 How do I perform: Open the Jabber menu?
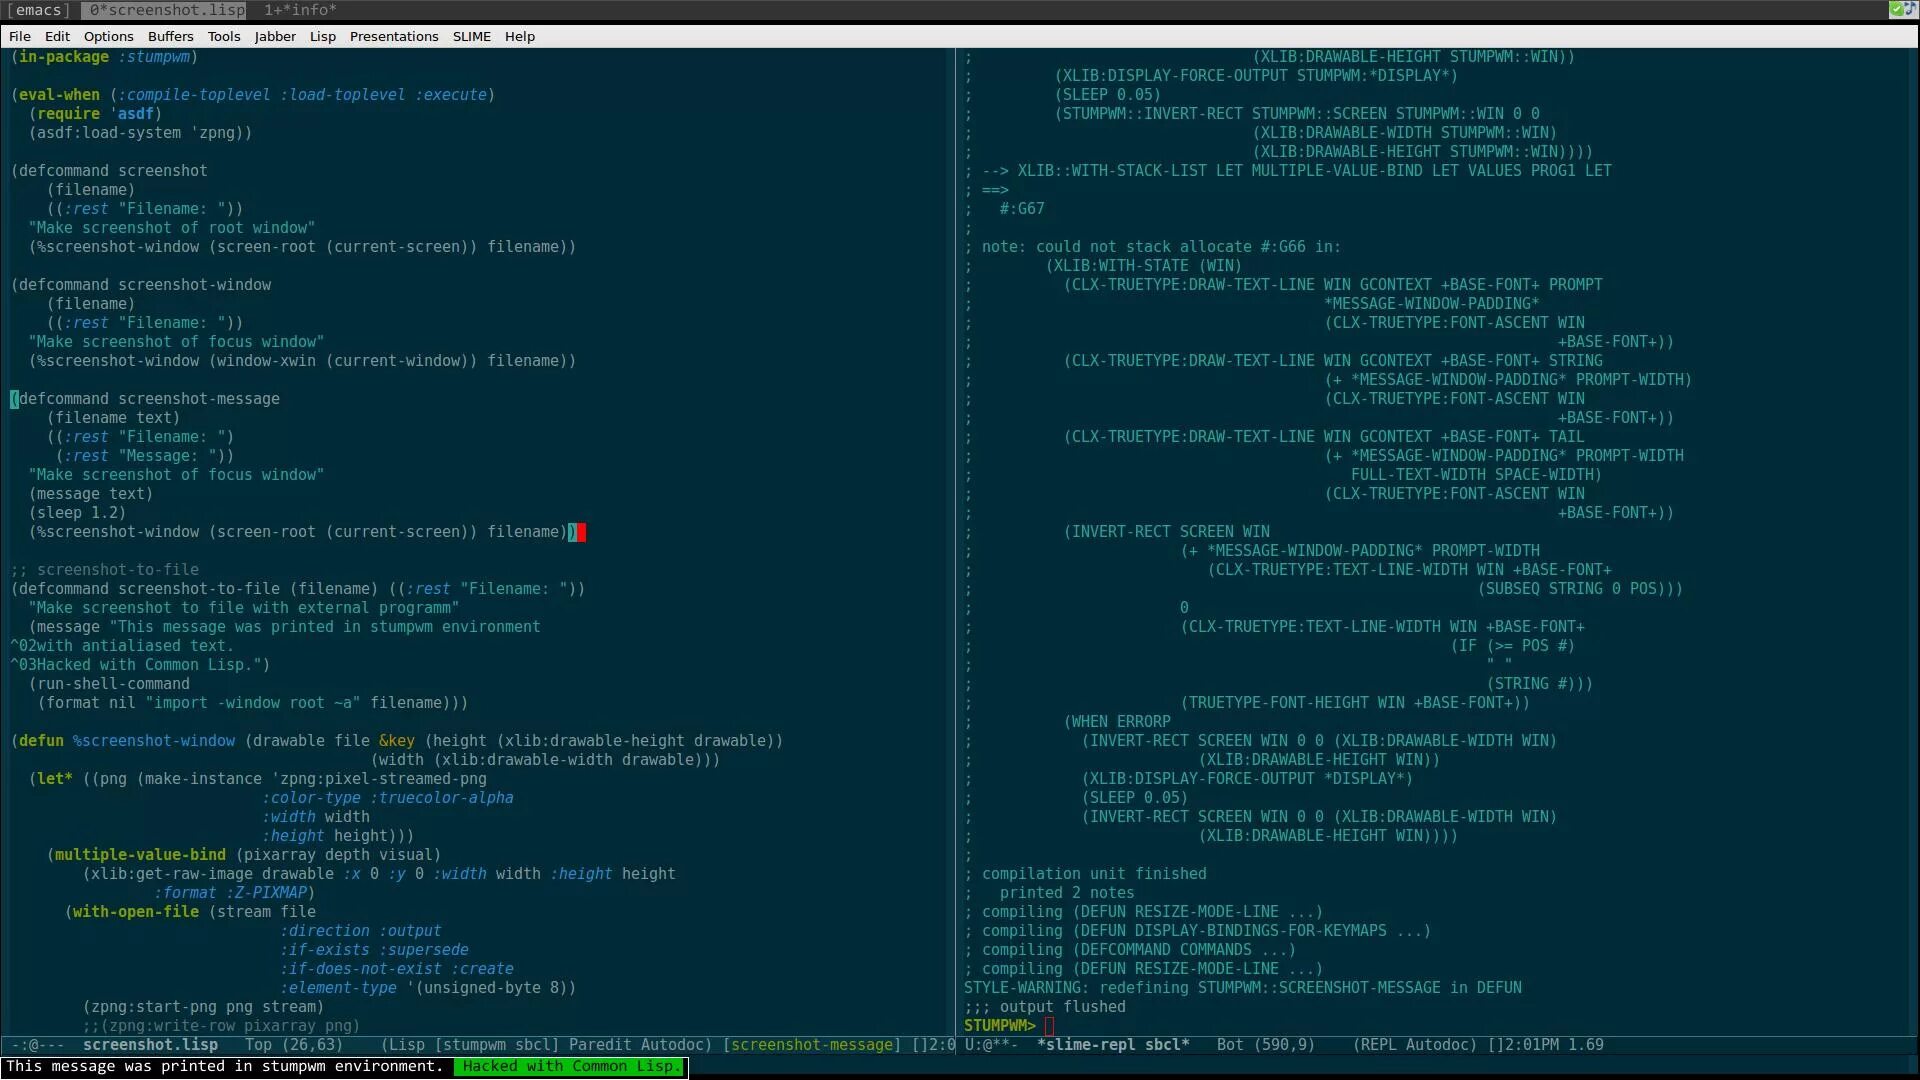coord(275,36)
